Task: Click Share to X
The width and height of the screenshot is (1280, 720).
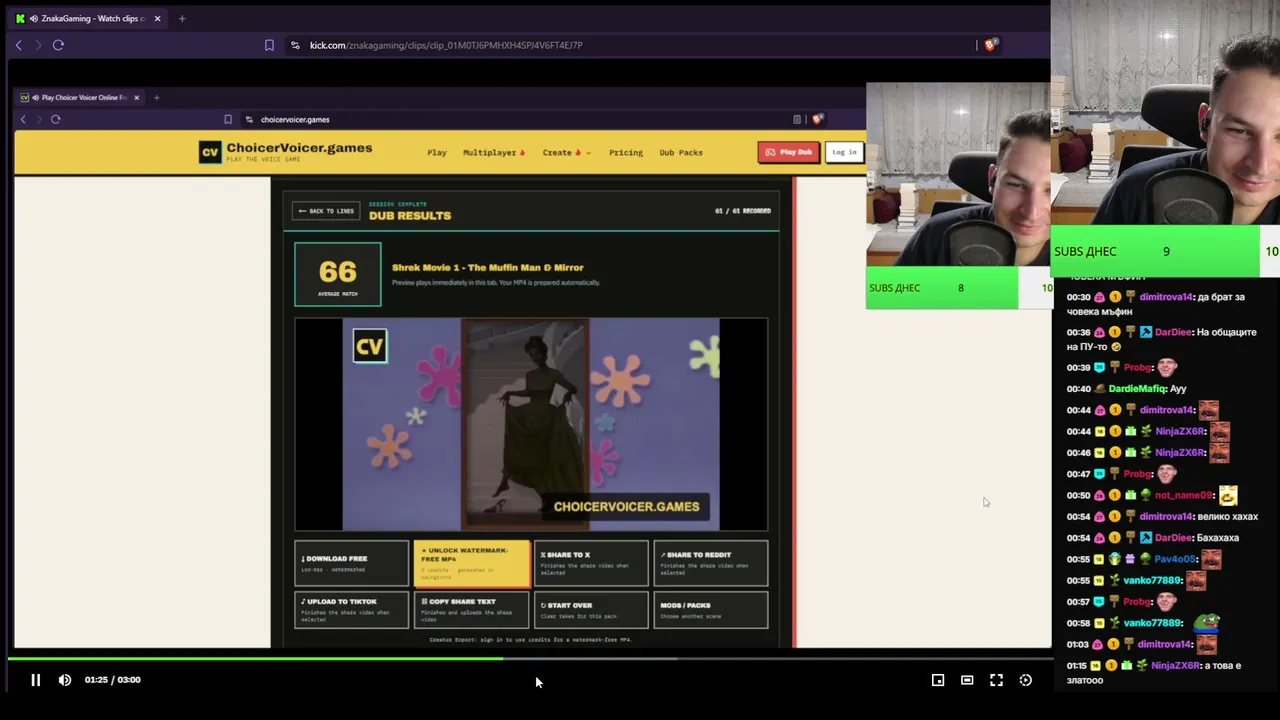Action: [x=591, y=563]
